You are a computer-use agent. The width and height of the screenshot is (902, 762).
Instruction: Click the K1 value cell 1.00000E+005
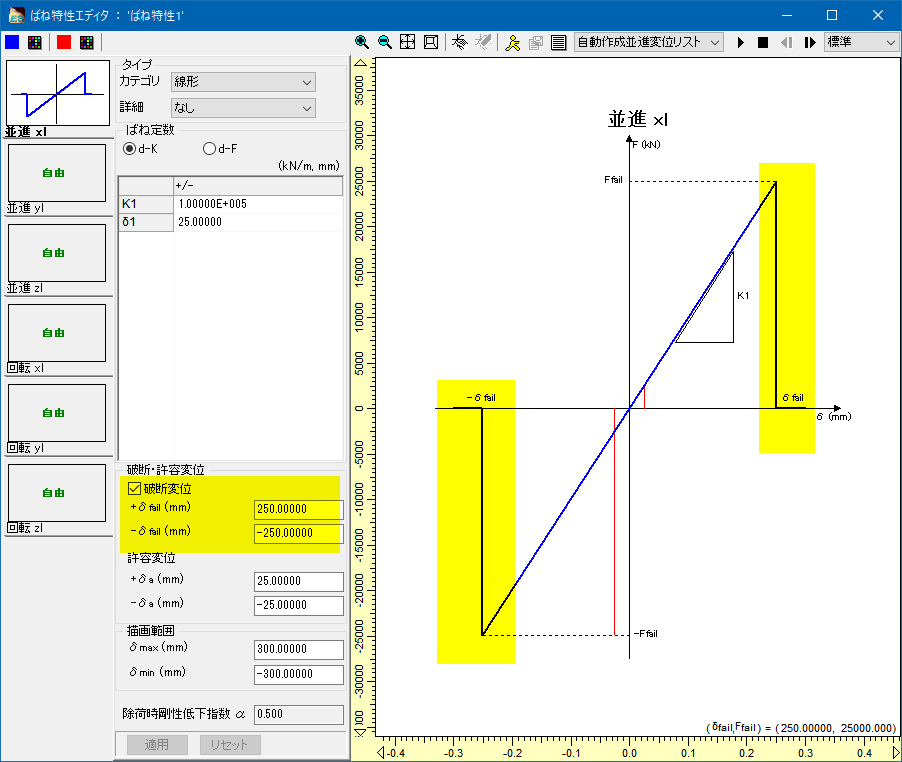click(x=257, y=204)
